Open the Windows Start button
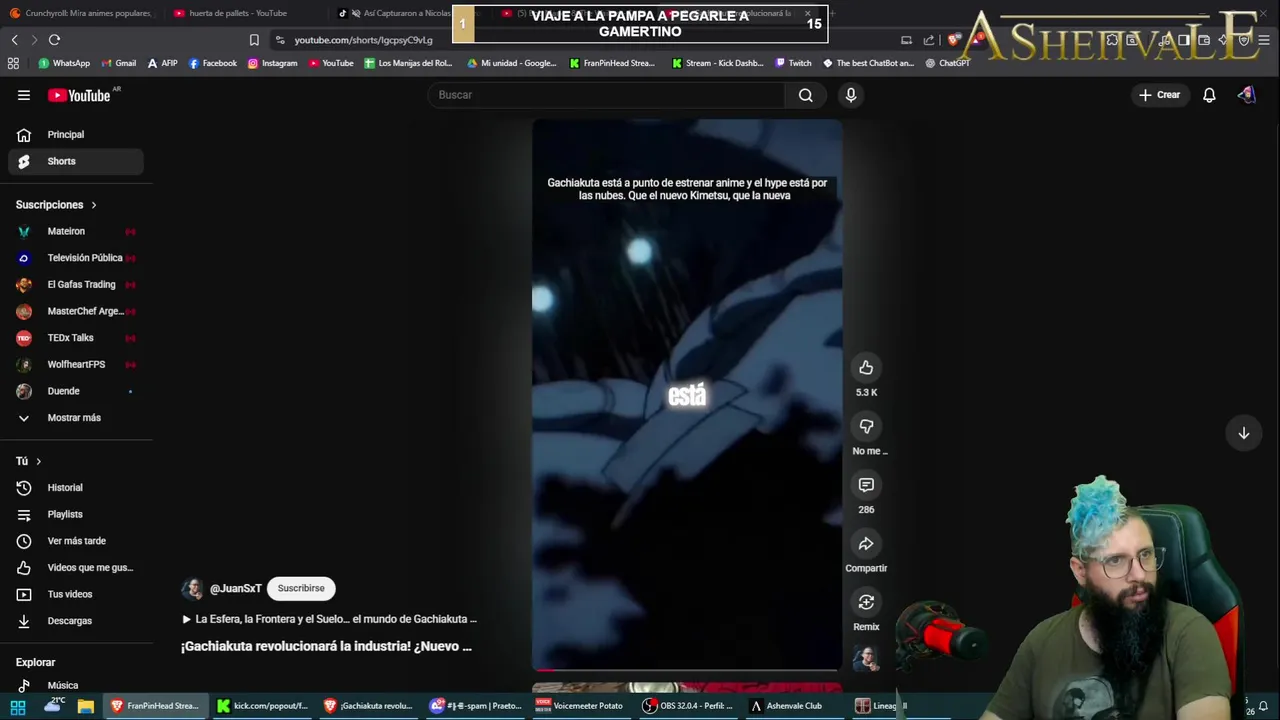Image resolution: width=1280 pixels, height=720 pixels. (18, 706)
